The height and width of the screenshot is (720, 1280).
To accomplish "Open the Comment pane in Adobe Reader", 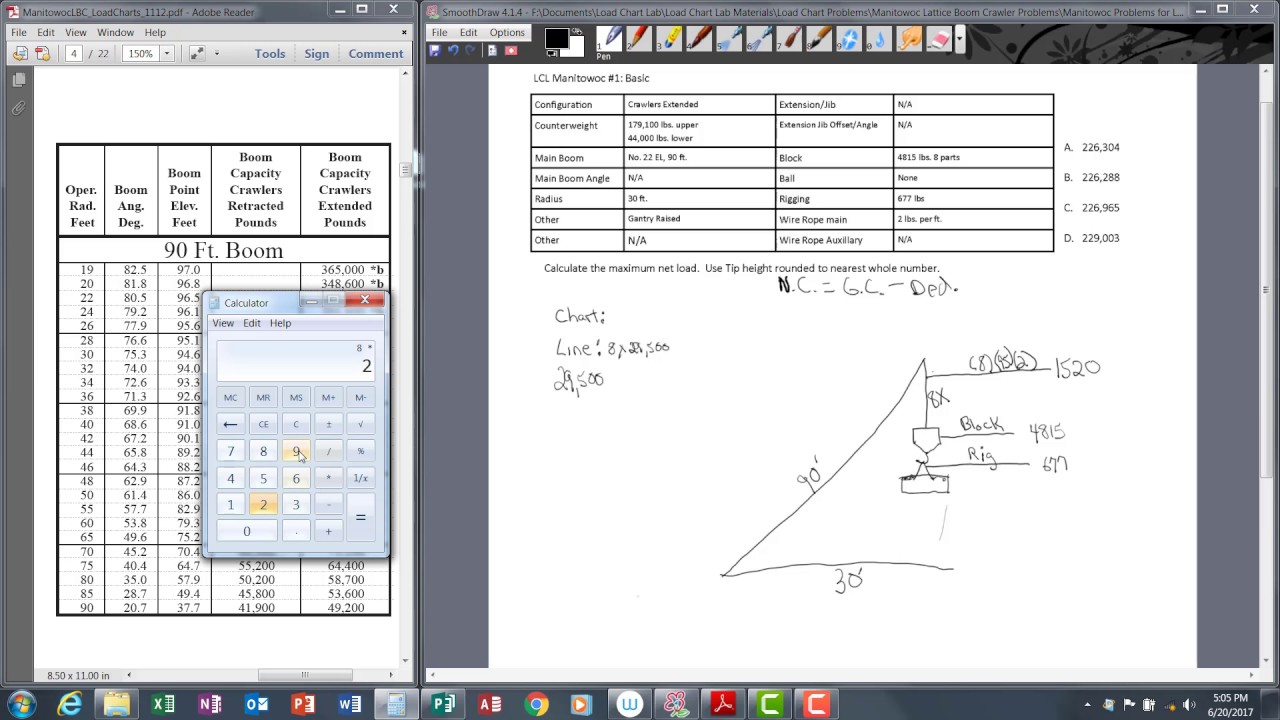I will (x=376, y=54).
